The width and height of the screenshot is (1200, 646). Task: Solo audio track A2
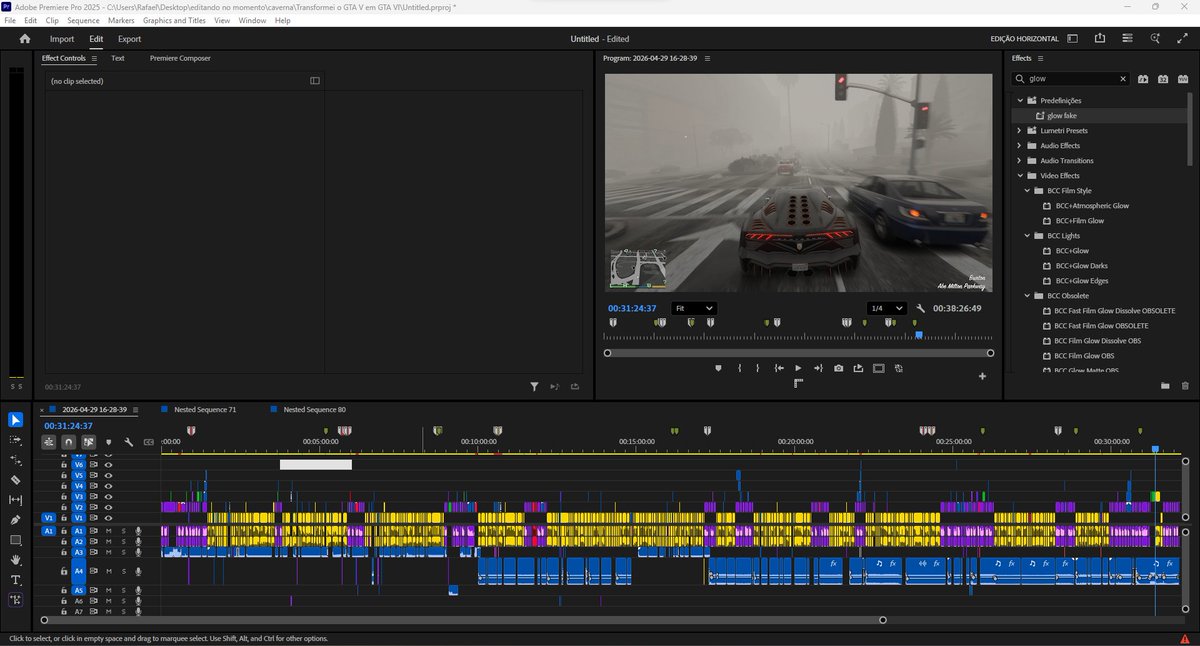[x=123, y=541]
